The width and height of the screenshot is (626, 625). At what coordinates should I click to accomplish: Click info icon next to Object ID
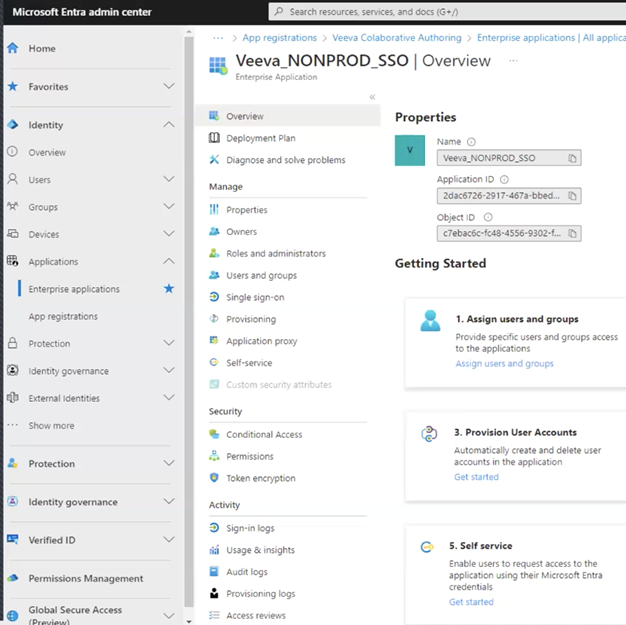click(488, 217)
